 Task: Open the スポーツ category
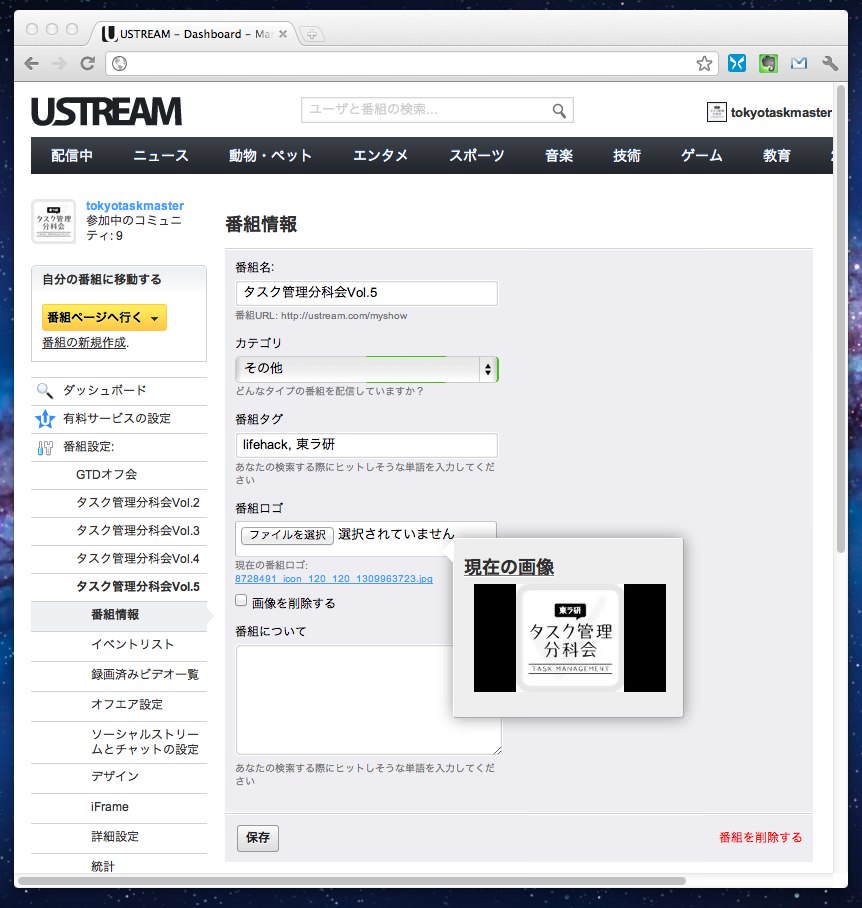click(476, 155)
